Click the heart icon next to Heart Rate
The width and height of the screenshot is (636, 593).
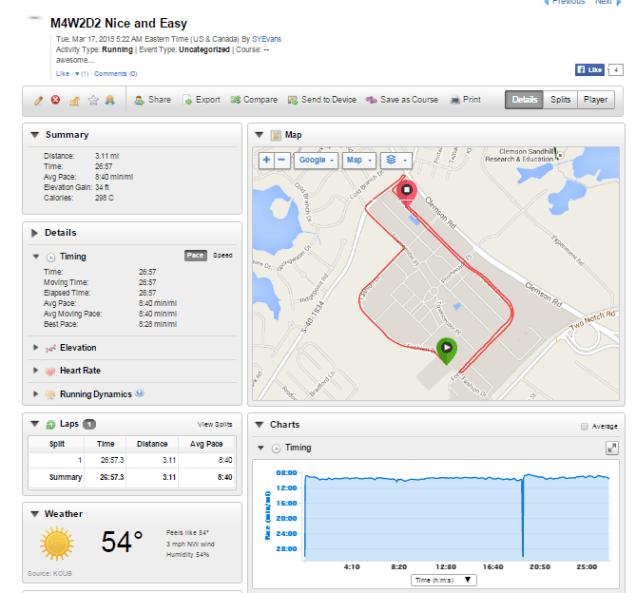pyautogui.click(x=50, y=371)
